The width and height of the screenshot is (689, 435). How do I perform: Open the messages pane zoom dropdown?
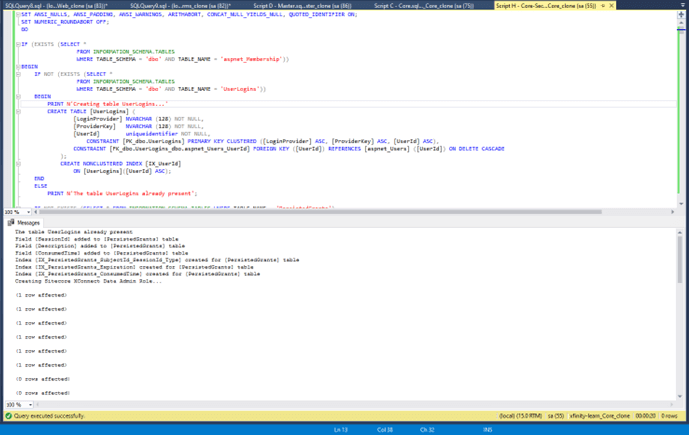coord(28,405)
